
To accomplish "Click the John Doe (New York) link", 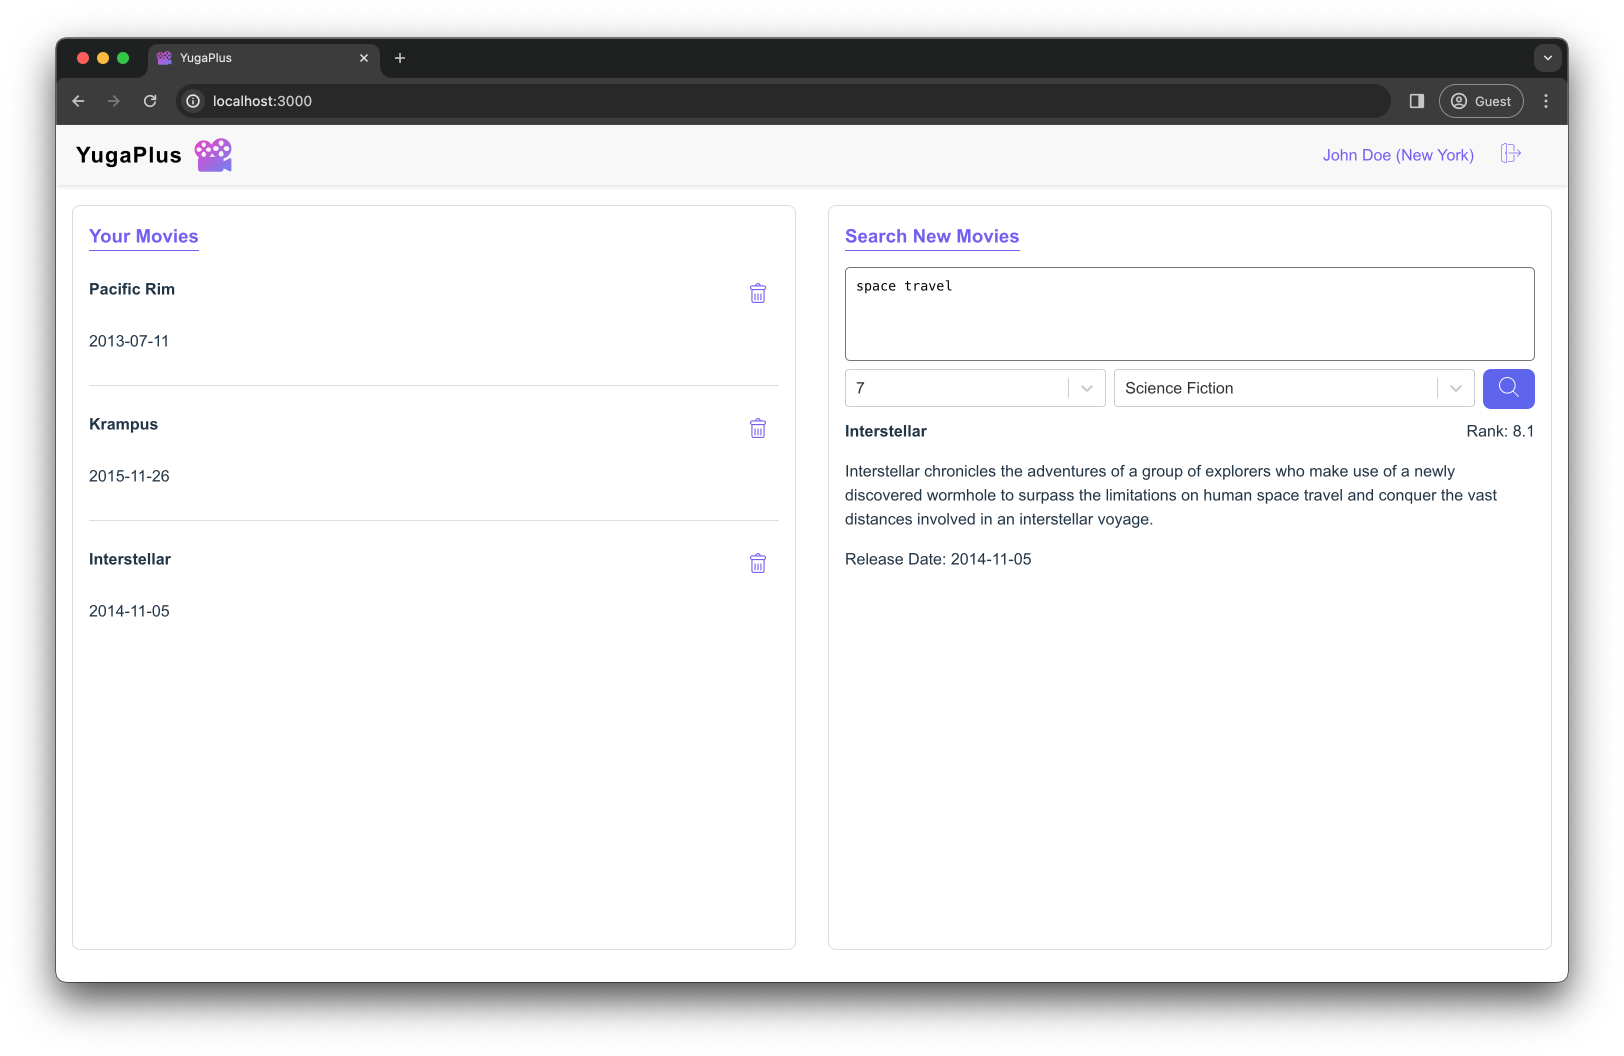I will [x=1398, y=155].
